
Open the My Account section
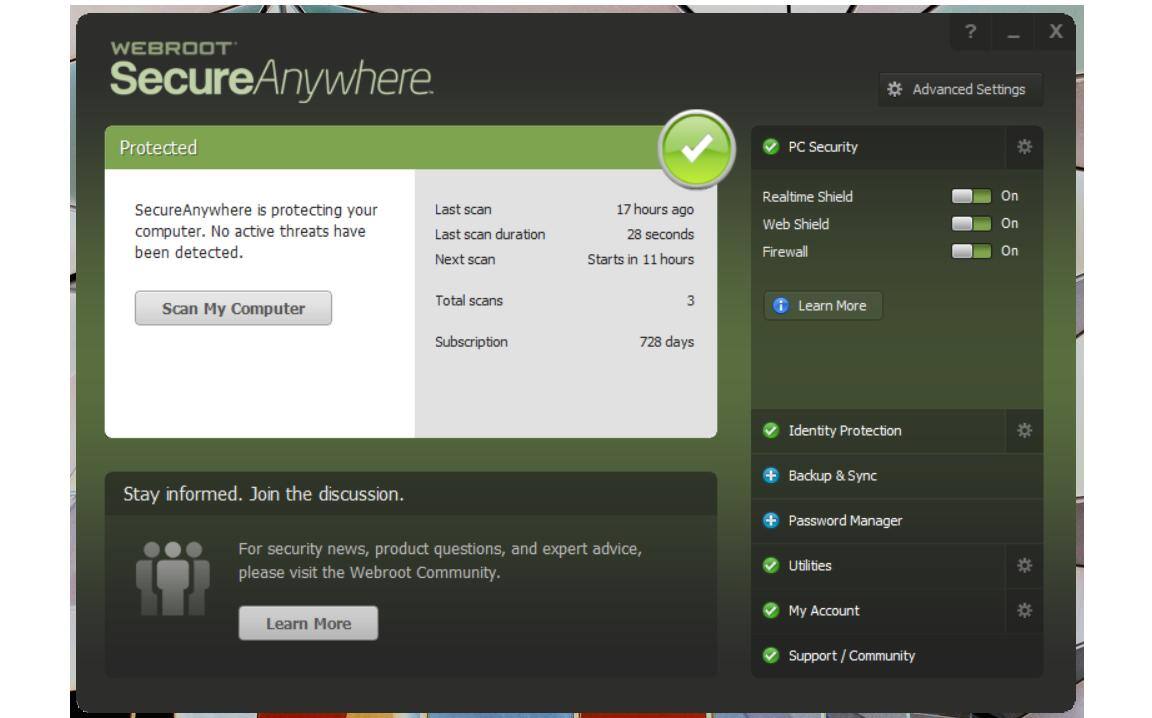[x=823, y=610]
